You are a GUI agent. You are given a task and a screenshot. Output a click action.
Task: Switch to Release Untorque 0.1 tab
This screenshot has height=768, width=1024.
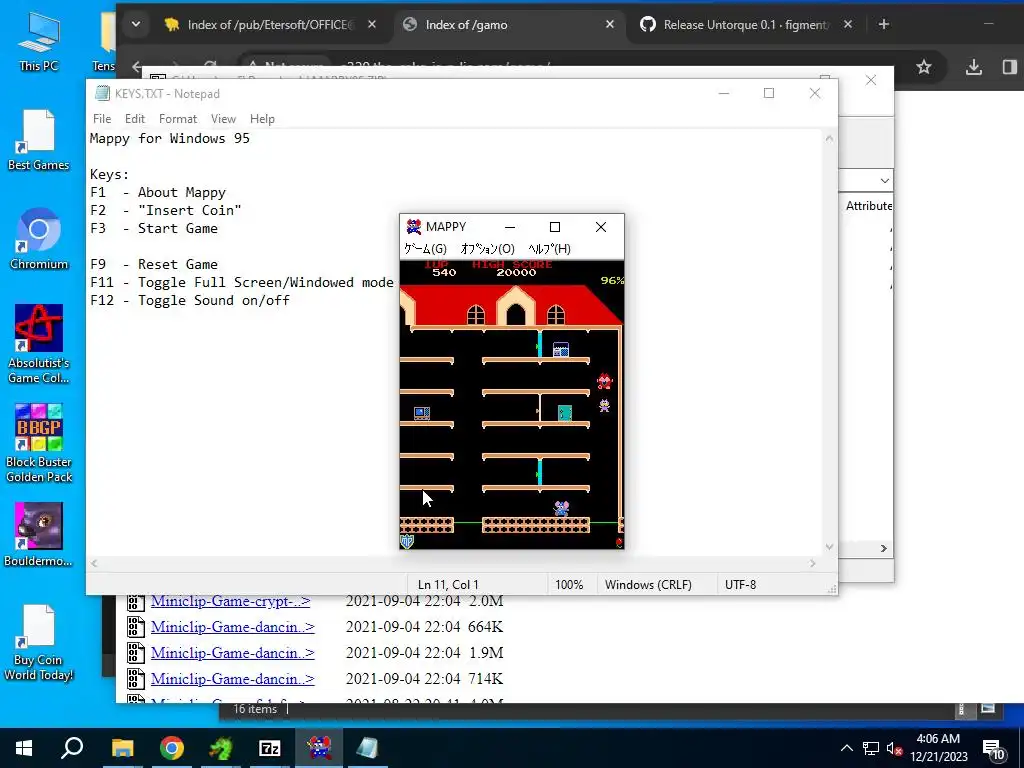tap(744, 24)
